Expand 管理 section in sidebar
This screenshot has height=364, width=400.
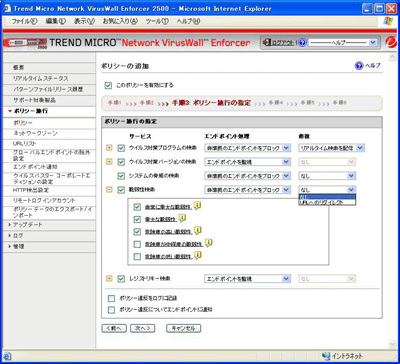16,246
